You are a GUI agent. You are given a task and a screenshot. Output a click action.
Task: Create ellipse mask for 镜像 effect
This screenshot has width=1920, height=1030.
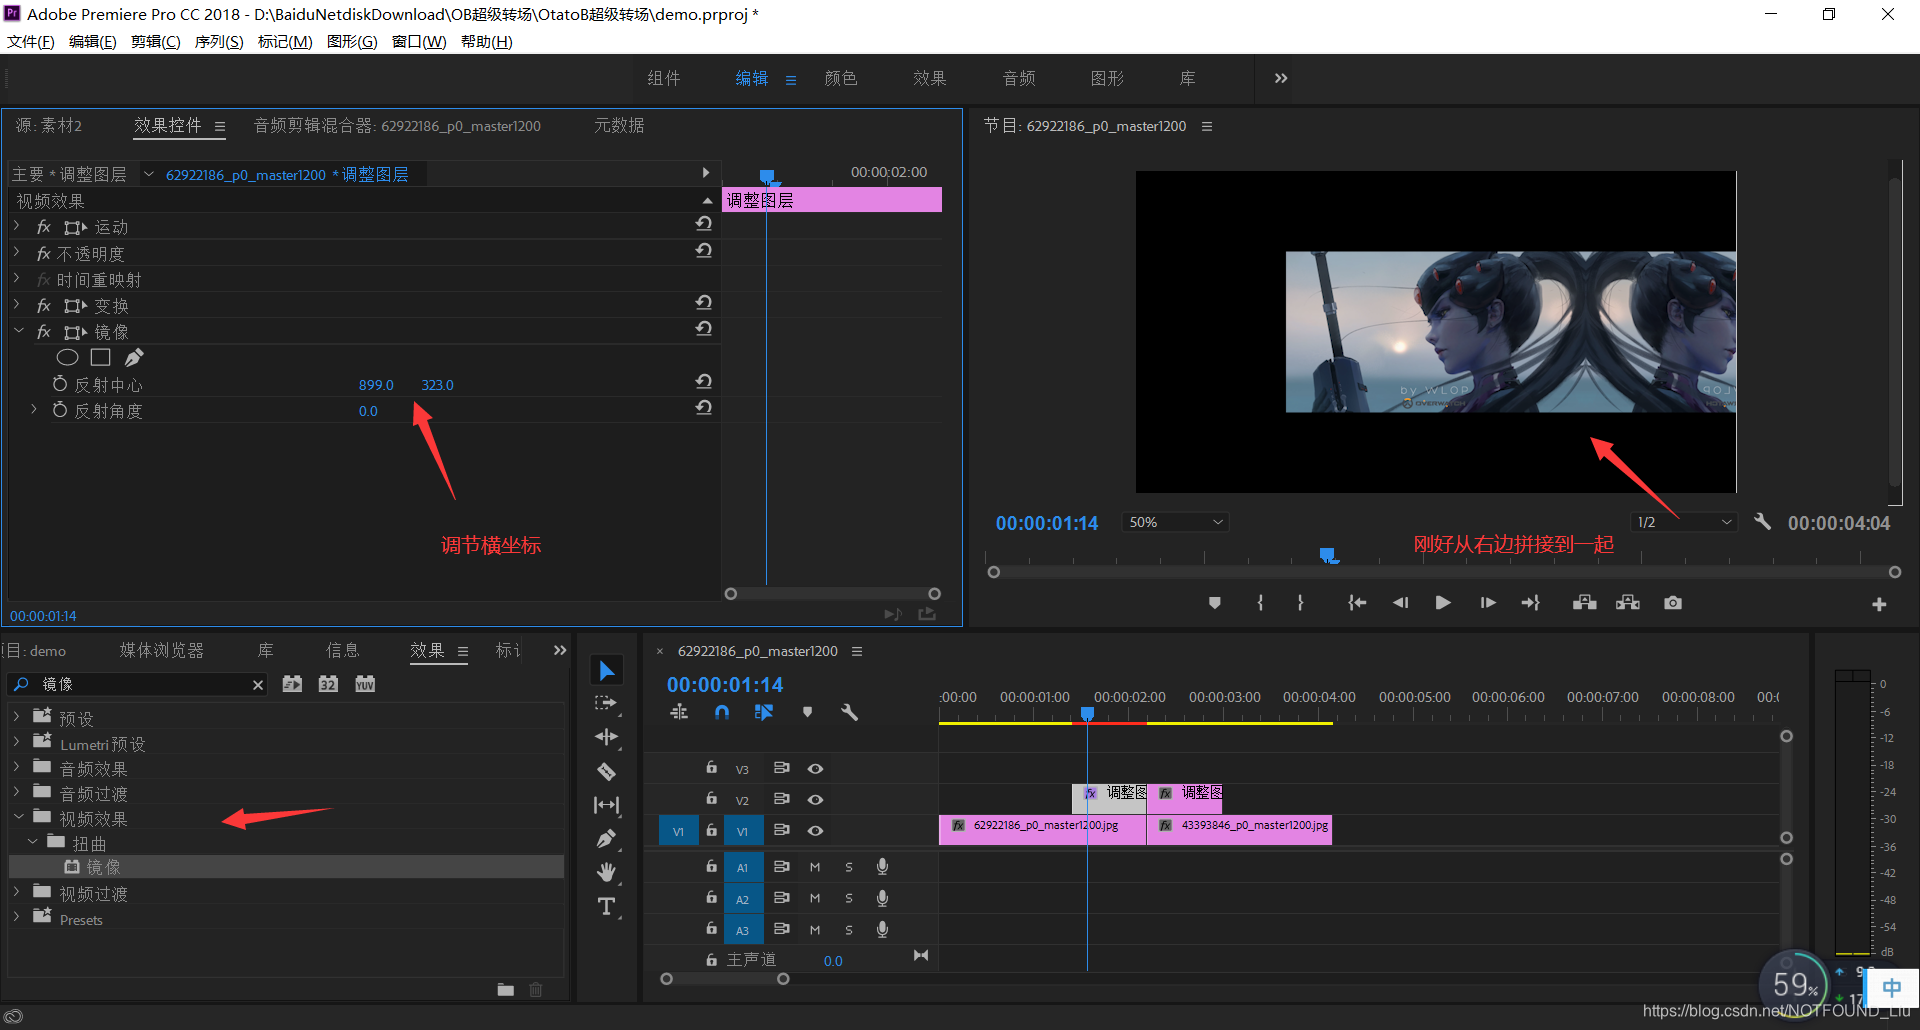tap(67, 358)
